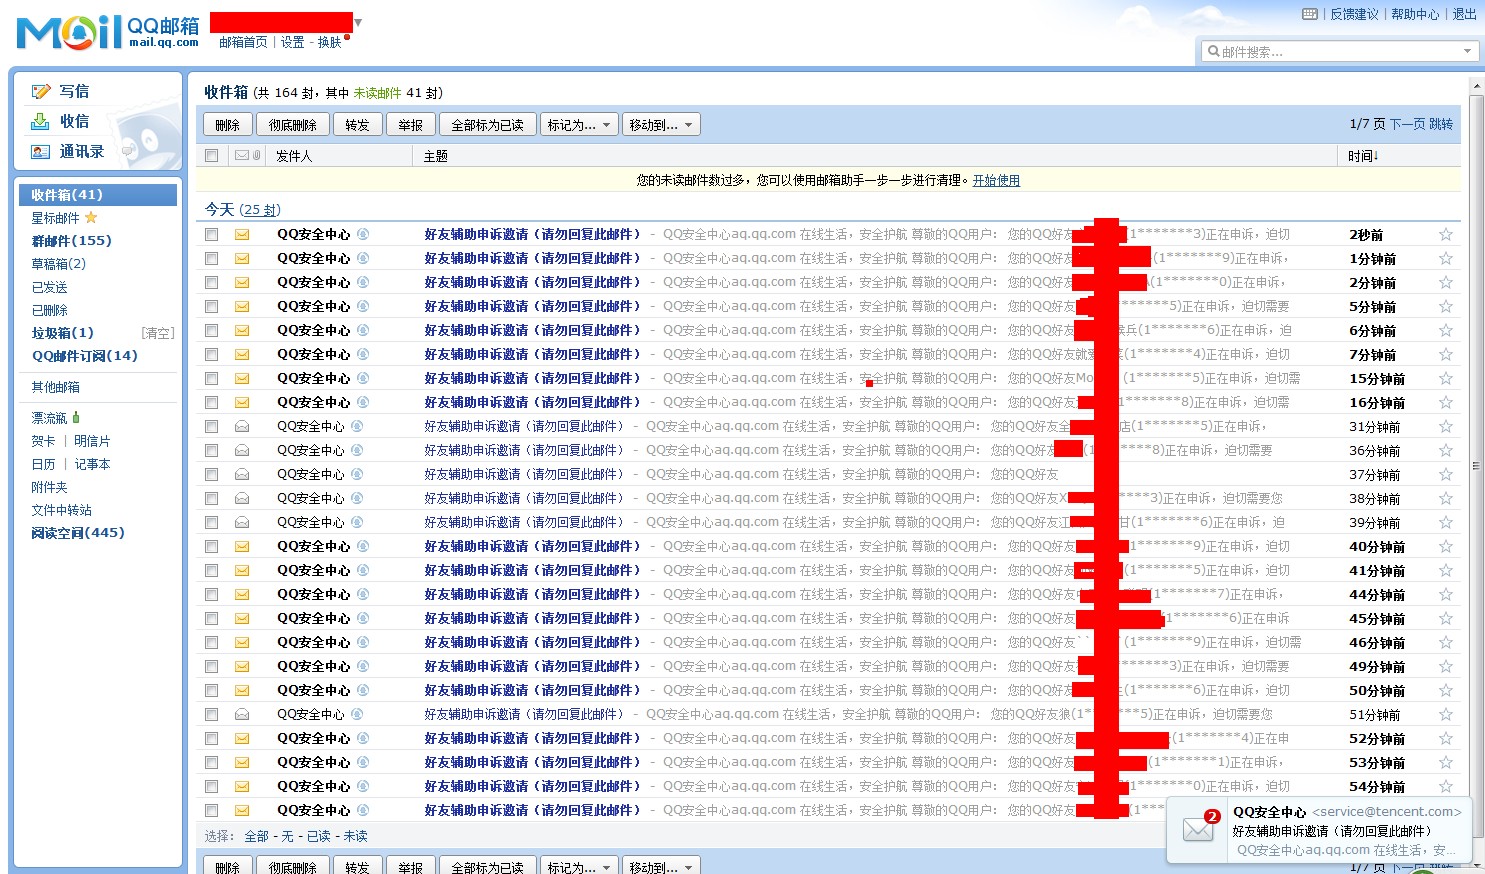Tick the select-all checkbox in the header
This screenshot has width=1485, height=874.
tap(211, 155)
